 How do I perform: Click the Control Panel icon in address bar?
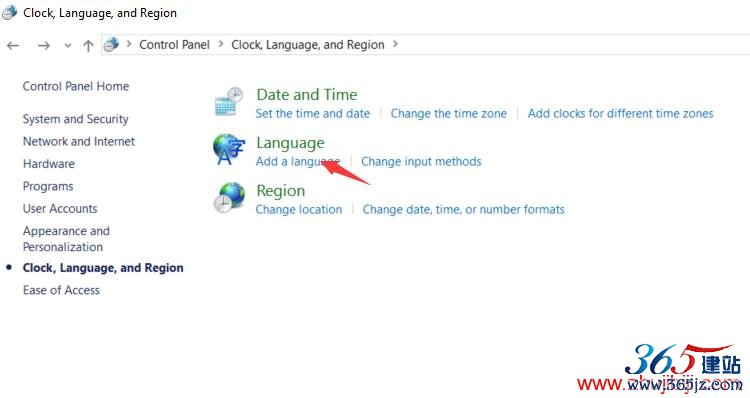pos(111,44)
